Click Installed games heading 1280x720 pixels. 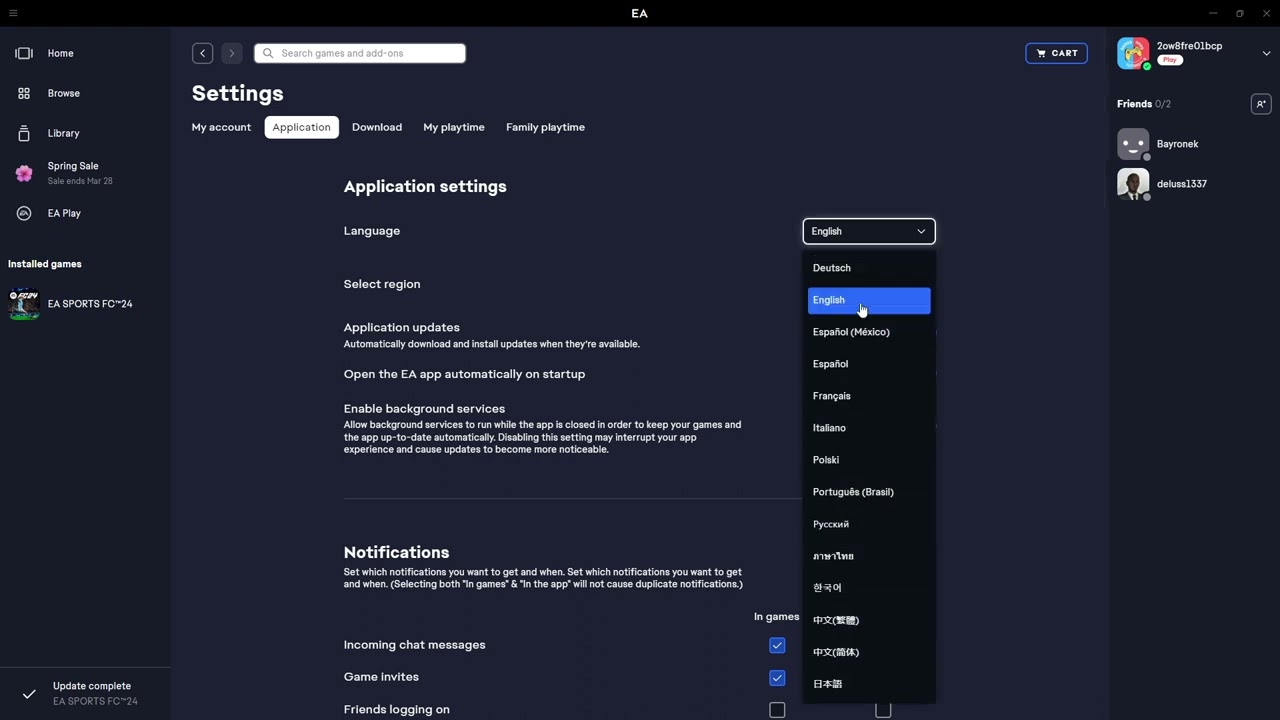(45, 264)
